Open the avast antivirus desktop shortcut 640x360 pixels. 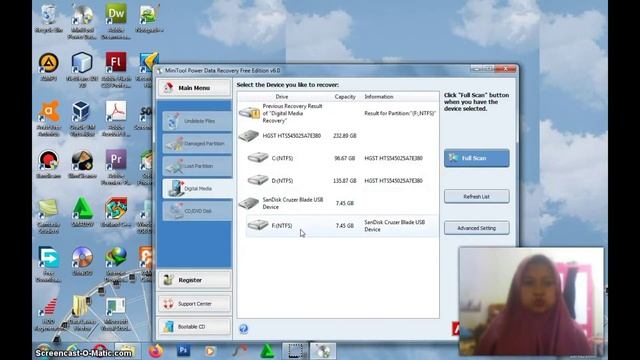(x=49, y=118)
